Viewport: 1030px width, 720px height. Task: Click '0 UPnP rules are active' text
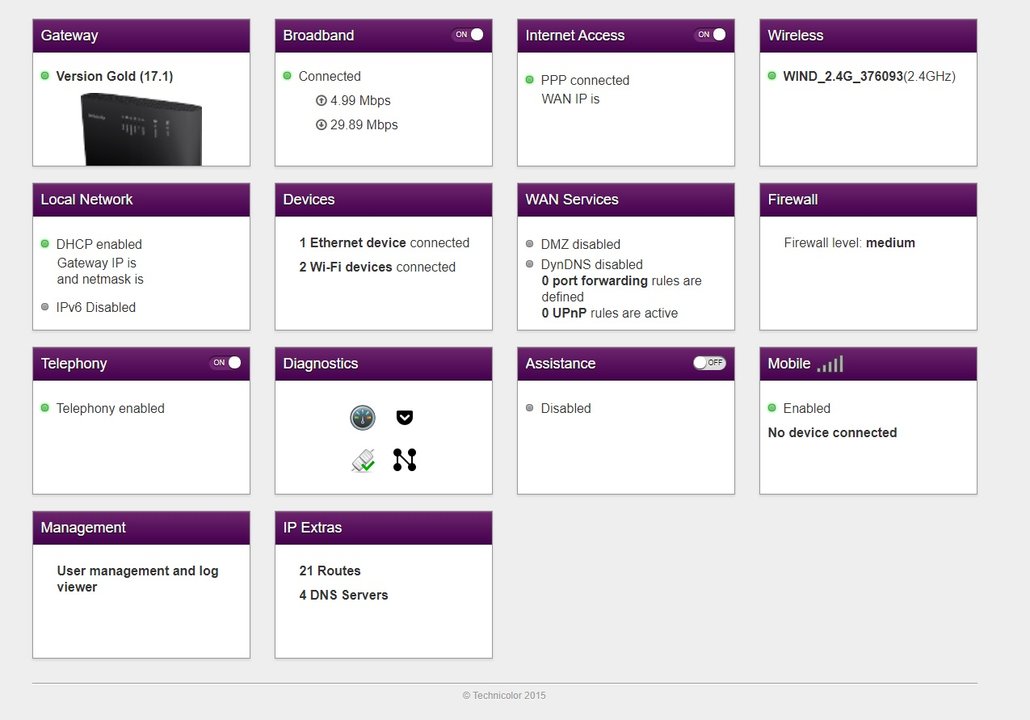coord(610,313)
